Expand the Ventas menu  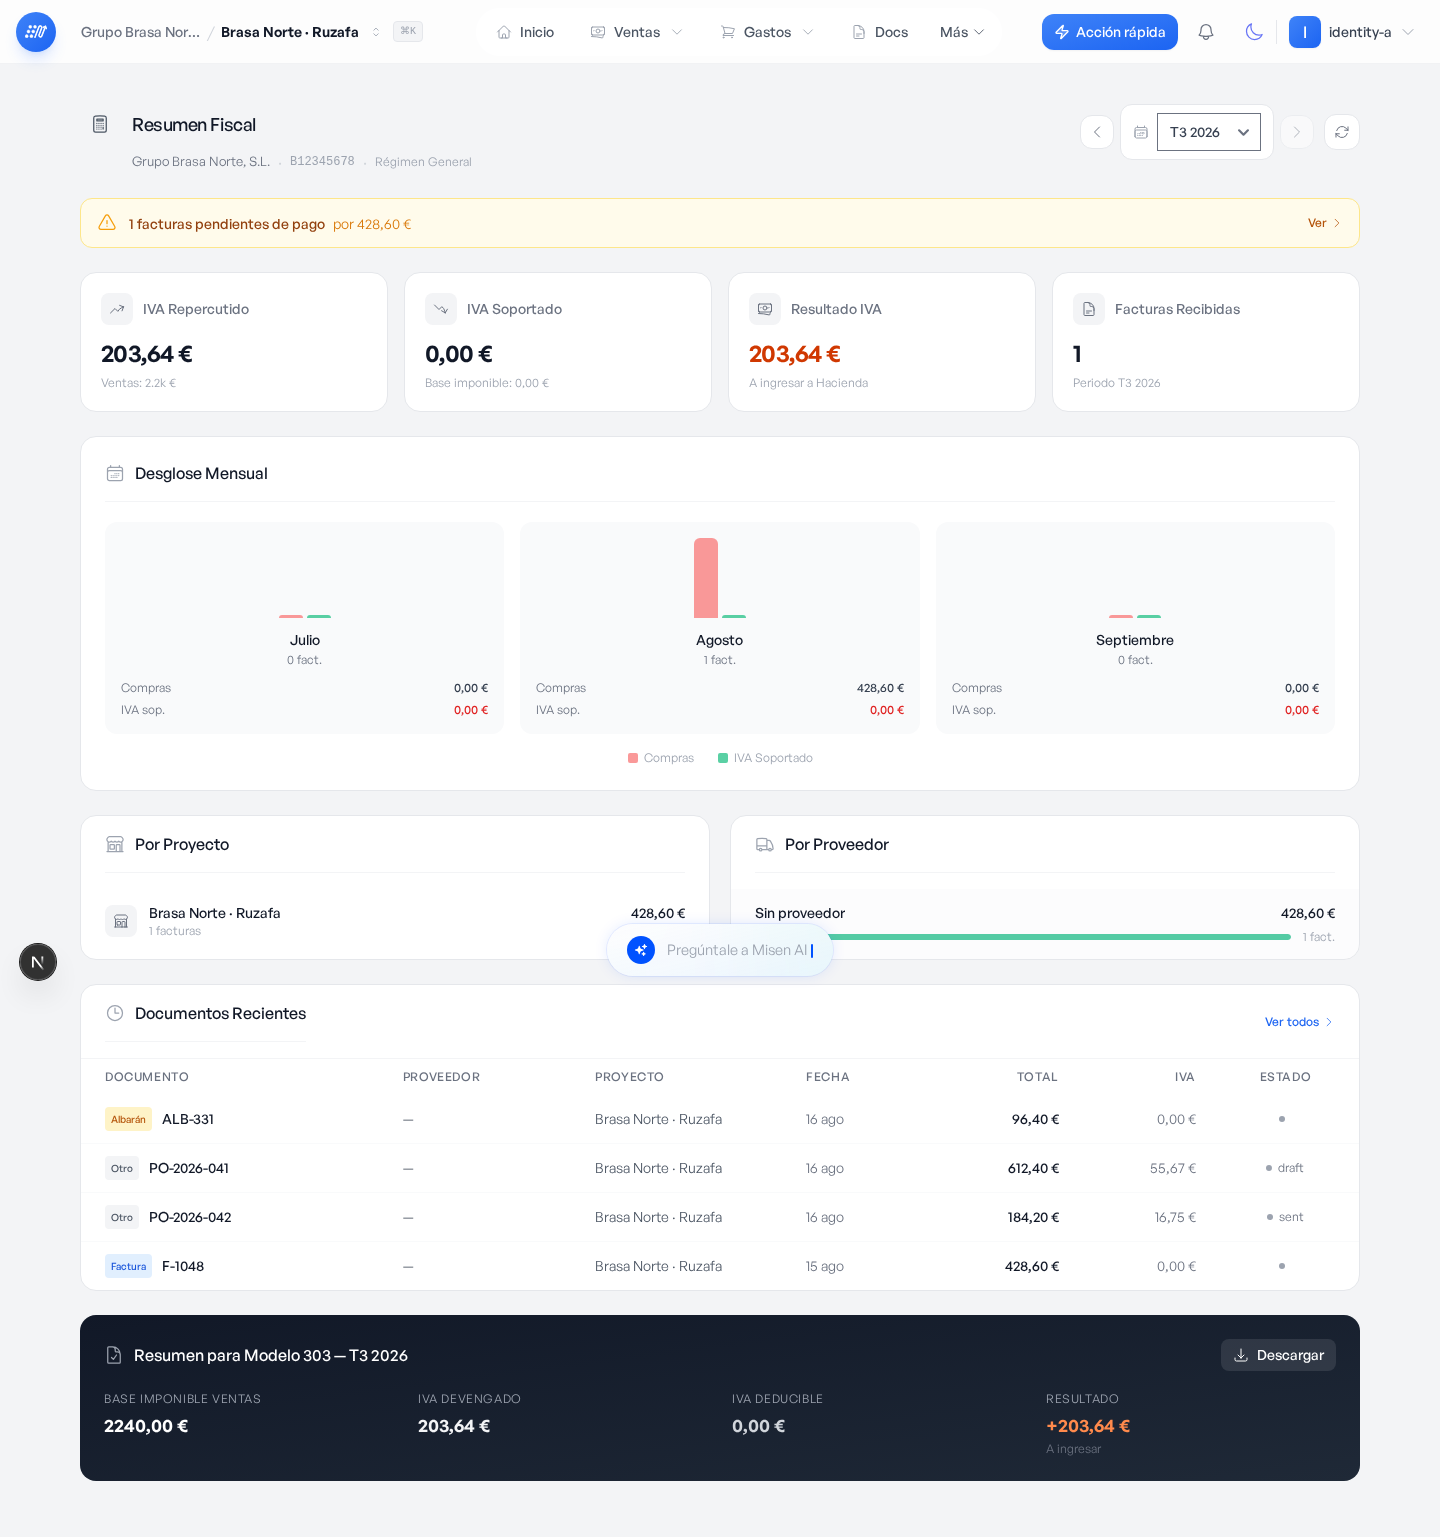click(637, 32)
